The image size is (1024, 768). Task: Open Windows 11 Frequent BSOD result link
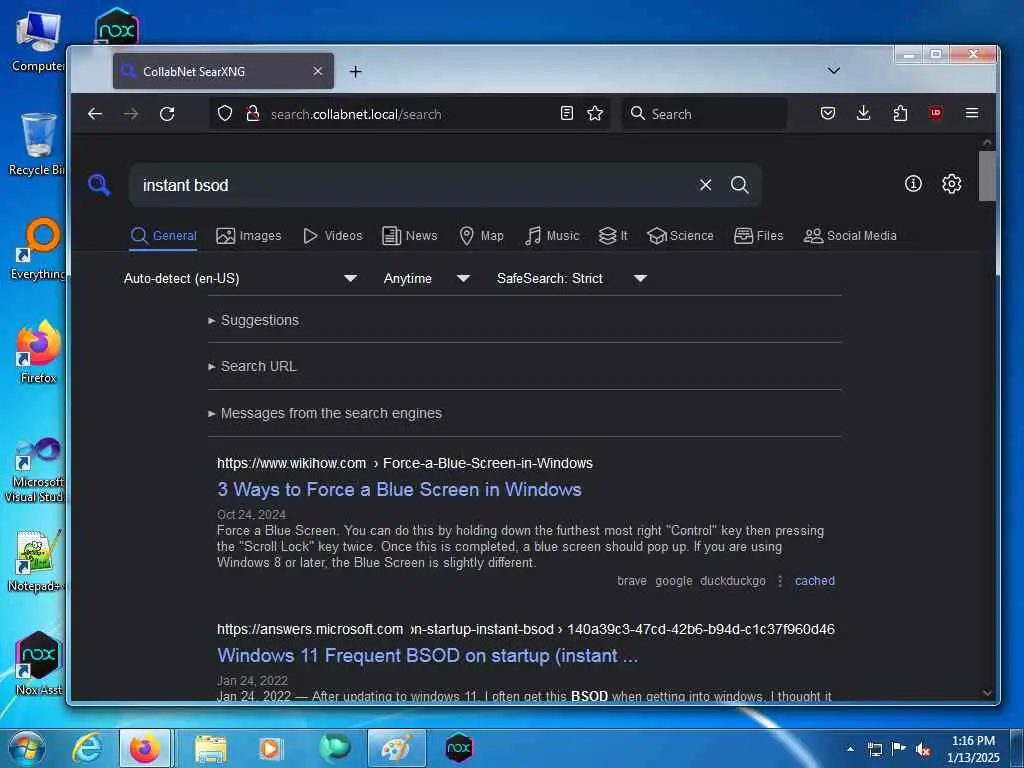point(427,655)
